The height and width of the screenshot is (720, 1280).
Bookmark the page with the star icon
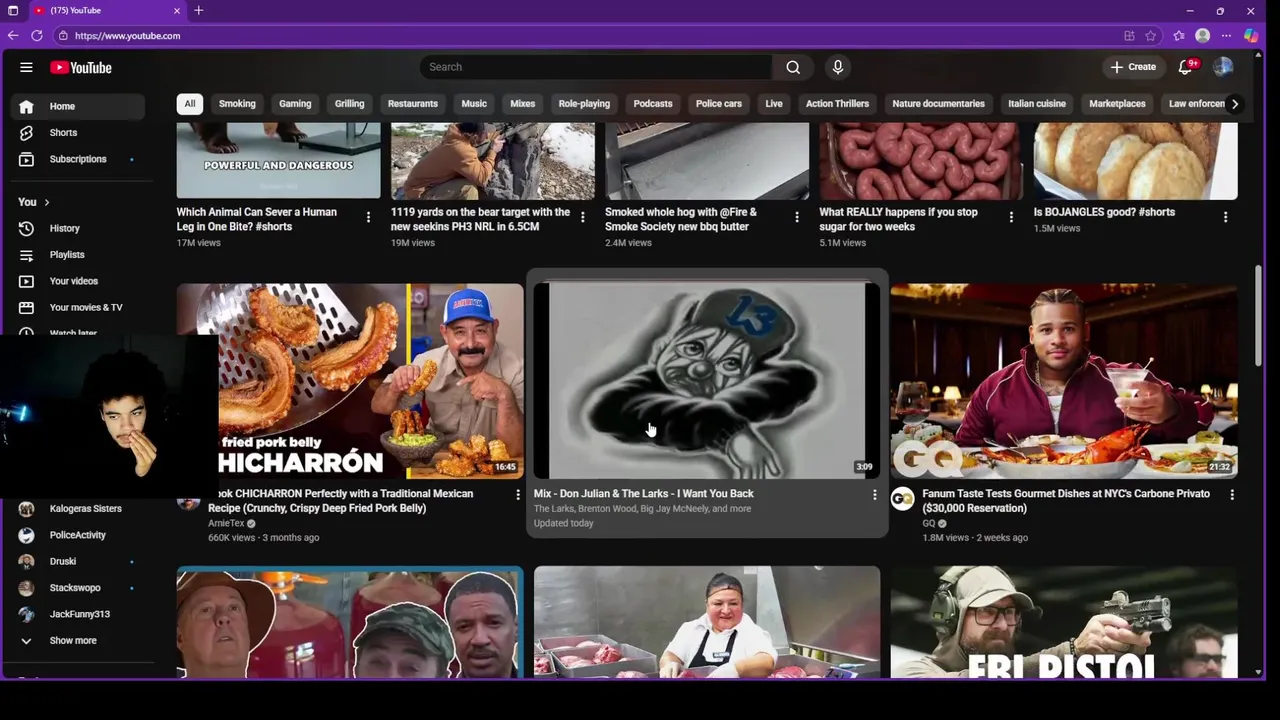pos(1151,35)
